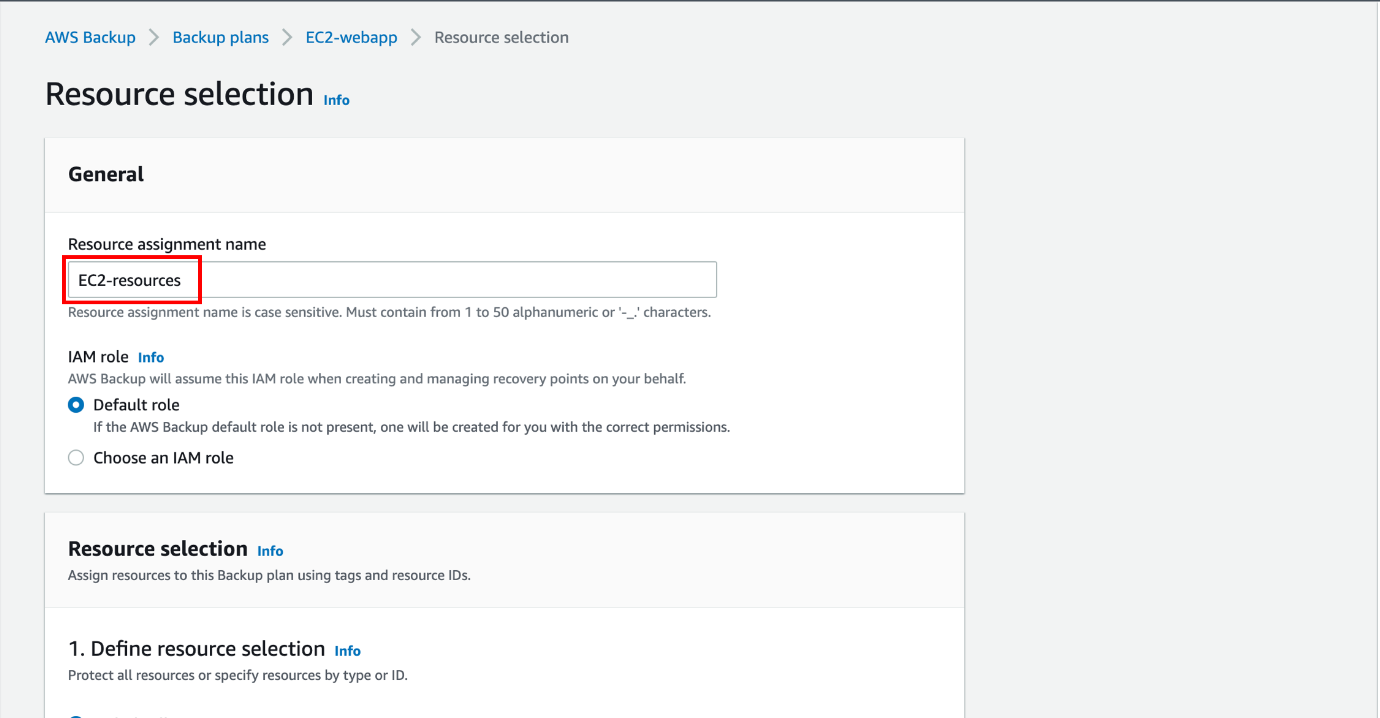Click the Resource assignment name input field

(x=392, y=280)
